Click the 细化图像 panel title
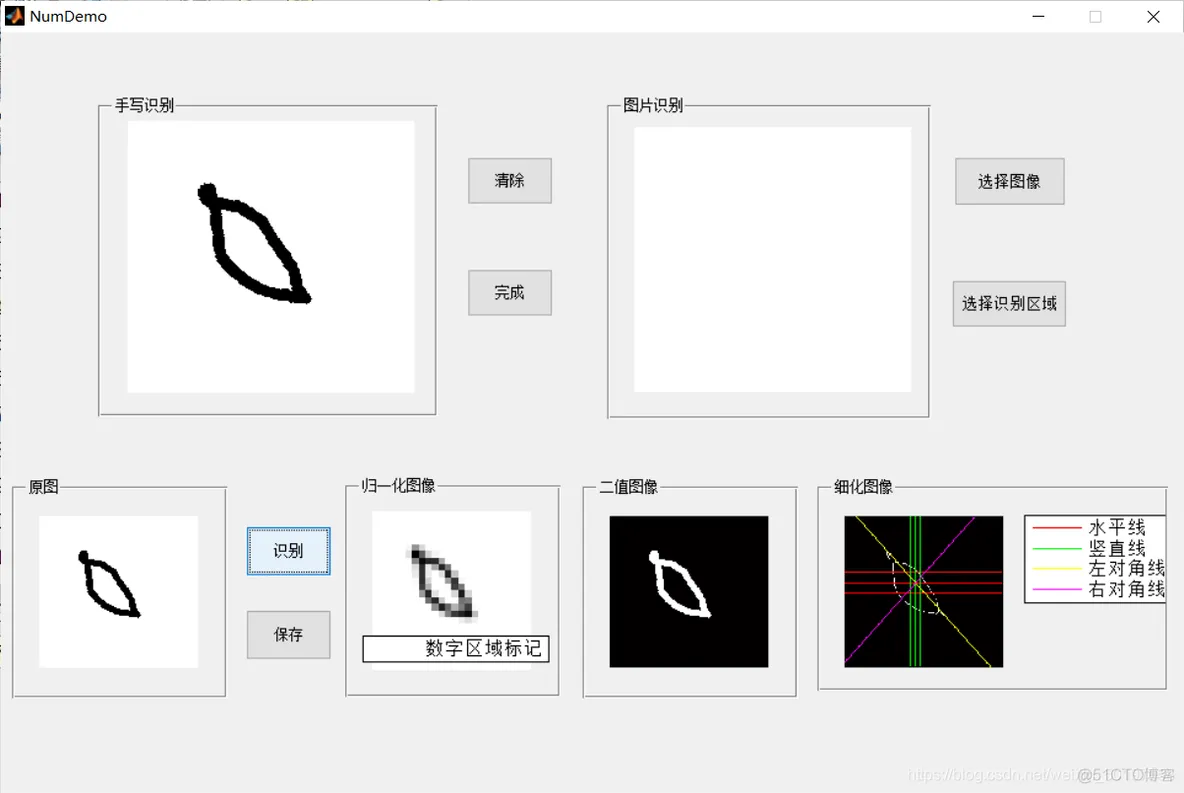The image size is (1184, 793). (x=863, y=487)
